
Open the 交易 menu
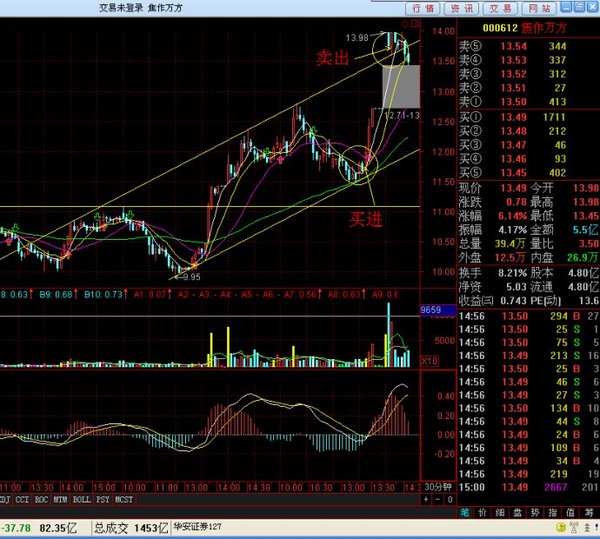pos(501,8)
